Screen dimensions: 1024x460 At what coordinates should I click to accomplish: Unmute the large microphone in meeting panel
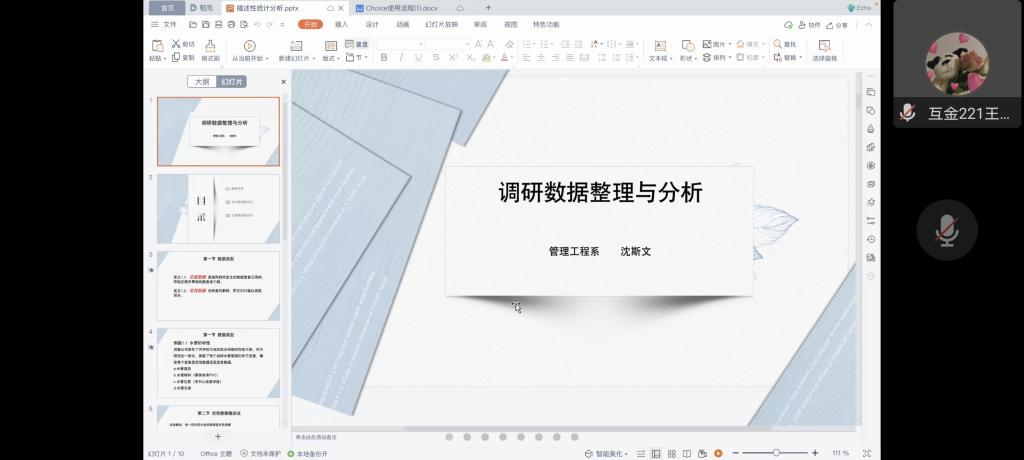pyautogui.click(x=946, y=231)
